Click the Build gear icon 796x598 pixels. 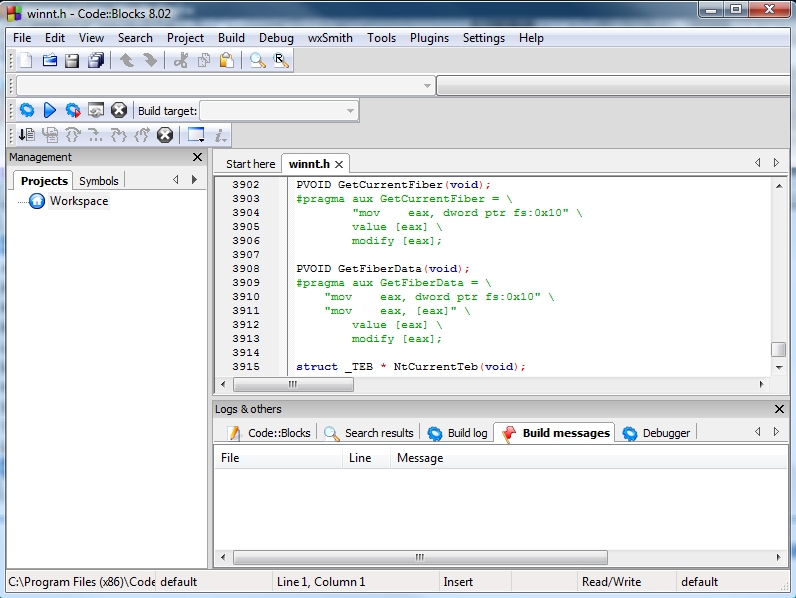(27, 111)
